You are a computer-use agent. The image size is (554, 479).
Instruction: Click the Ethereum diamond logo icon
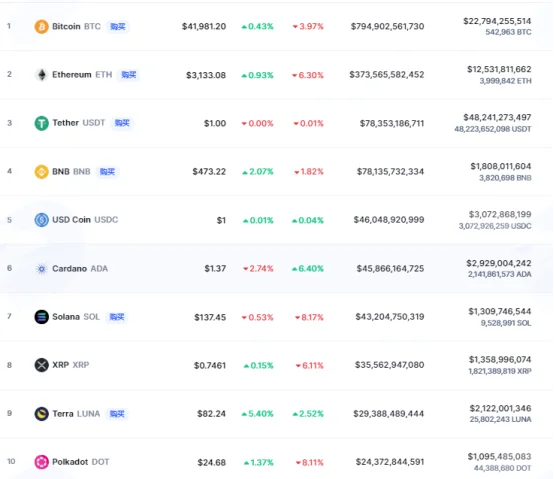(x=41, y=75)
